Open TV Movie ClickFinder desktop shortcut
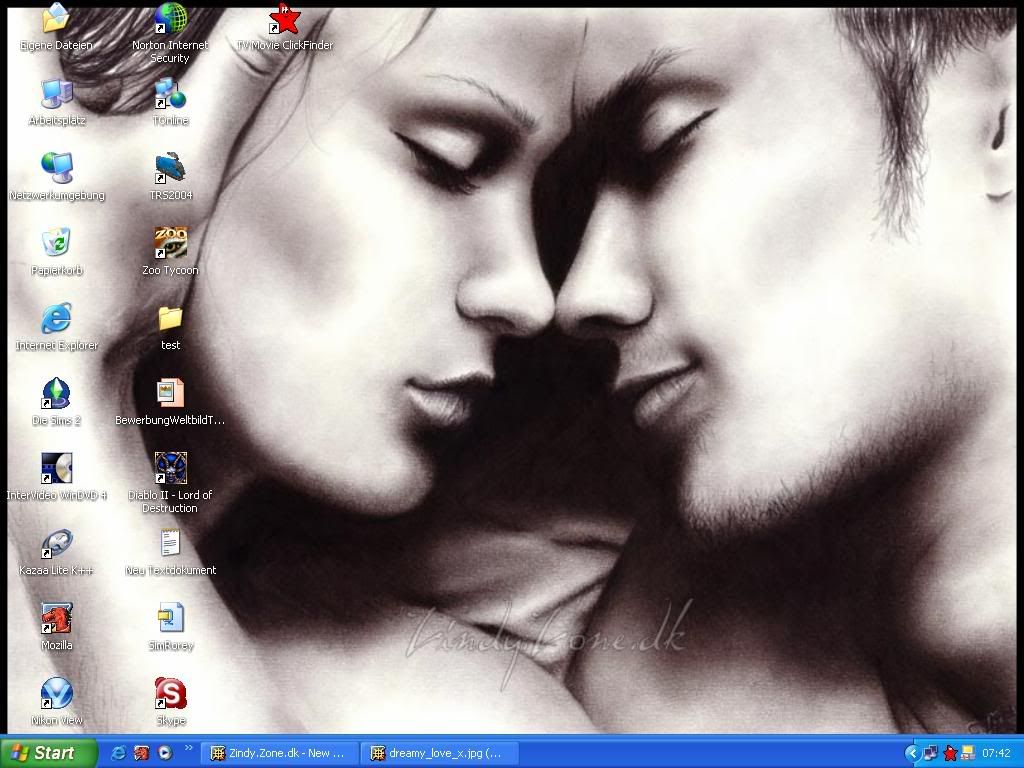Screen dimensions: 1024x768 point(285,20)
